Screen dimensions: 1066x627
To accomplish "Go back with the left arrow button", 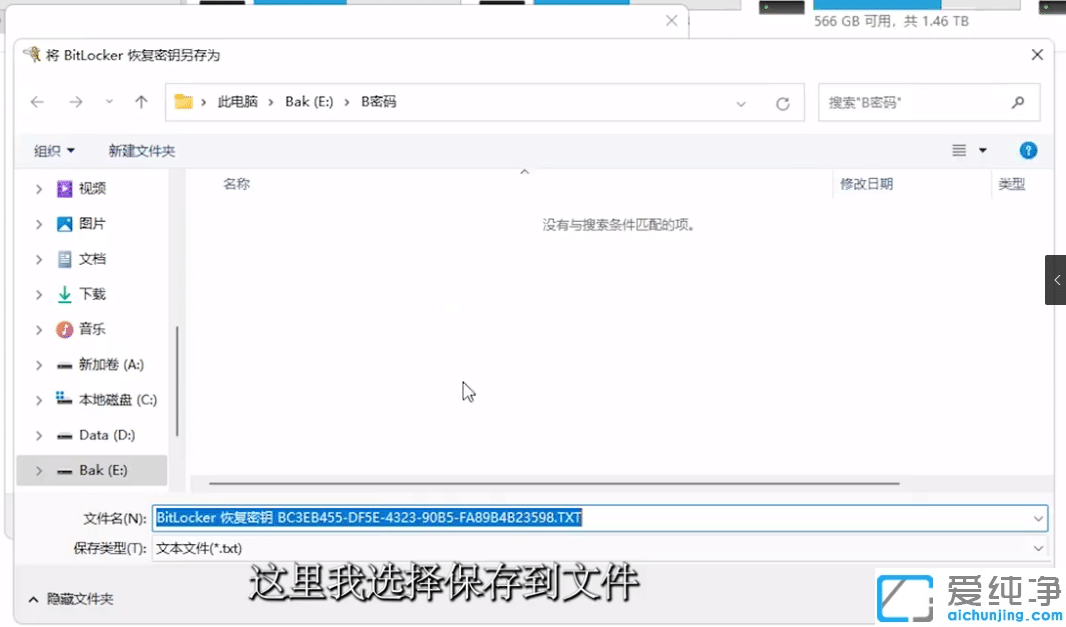I will tap(37, 102).
